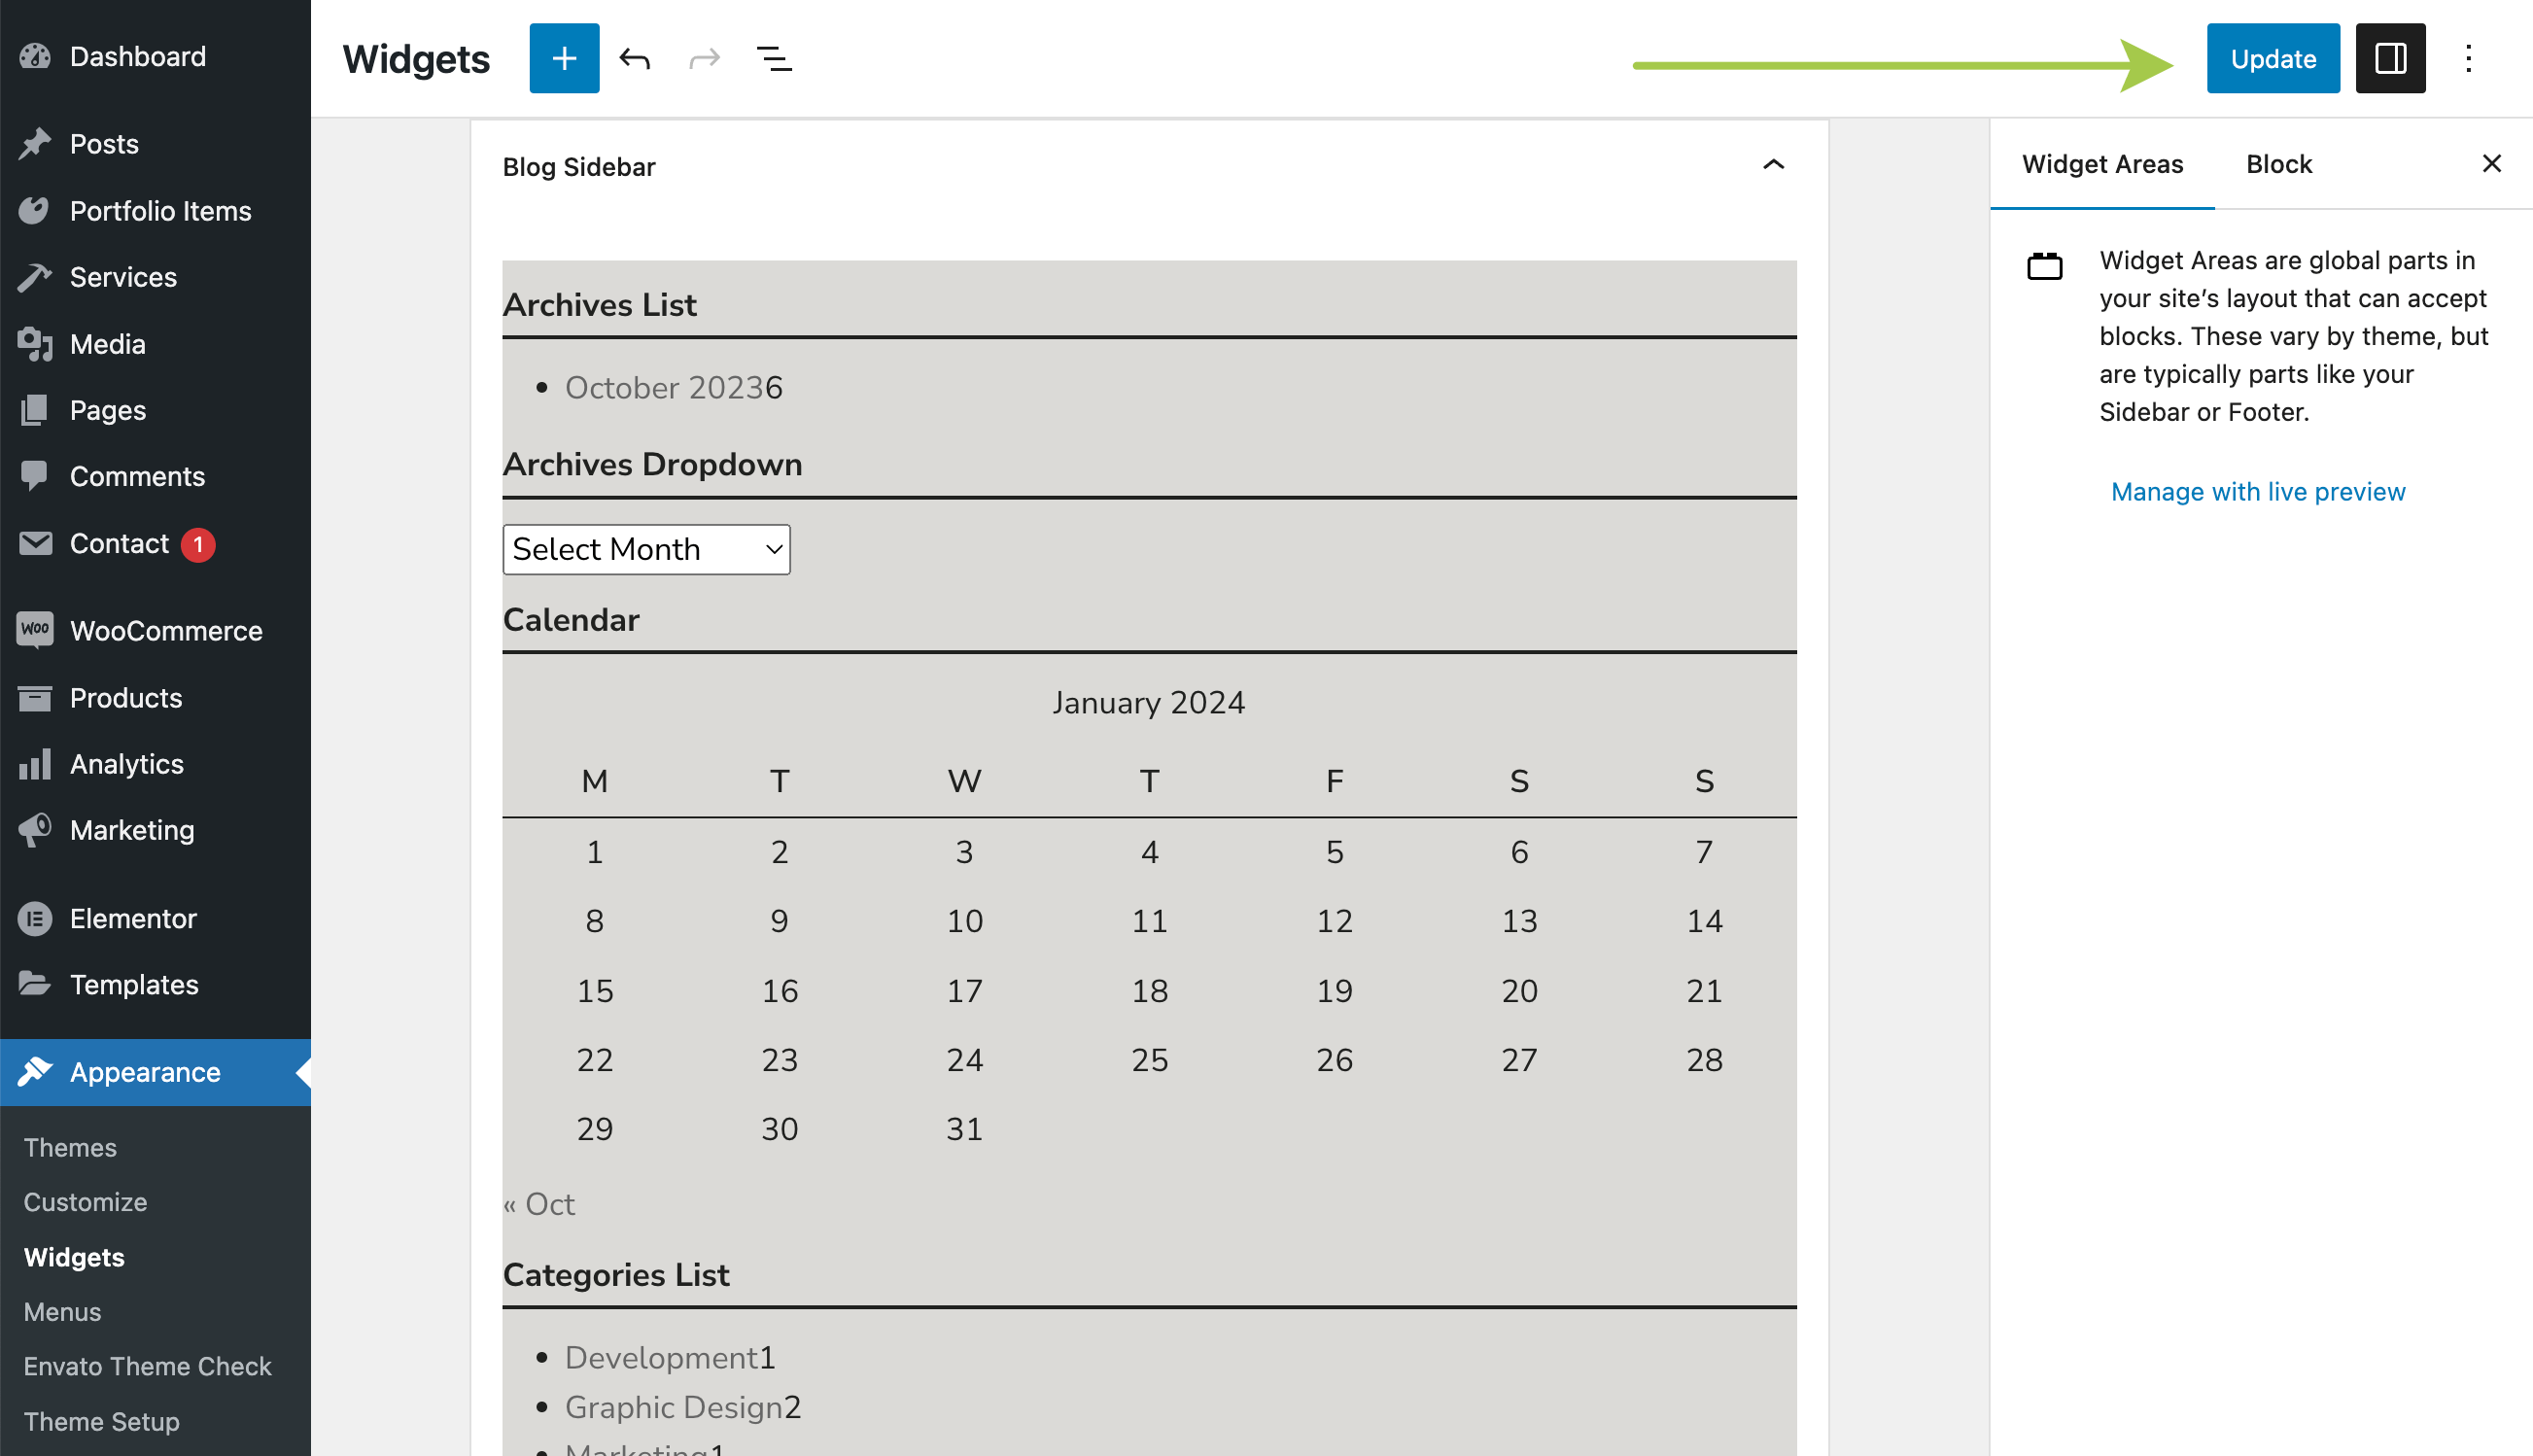
Task: Collapse the Blog Sidebar widget area
Action: pos(1772,165)
